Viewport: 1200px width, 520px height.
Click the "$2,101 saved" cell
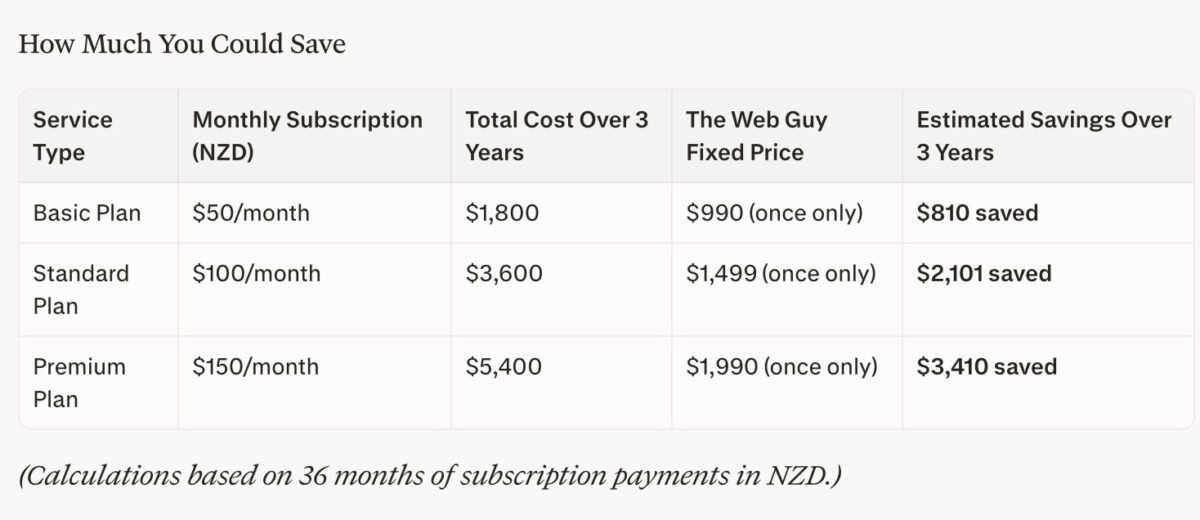pyautogui.click(x=984, y=274)
